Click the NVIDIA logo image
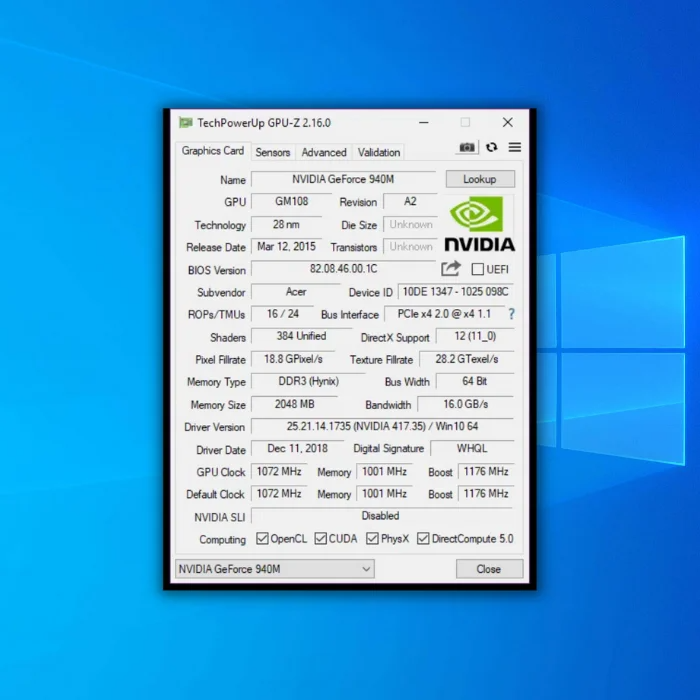This screenshot has height=700, width=700. (x=480, y=223)
